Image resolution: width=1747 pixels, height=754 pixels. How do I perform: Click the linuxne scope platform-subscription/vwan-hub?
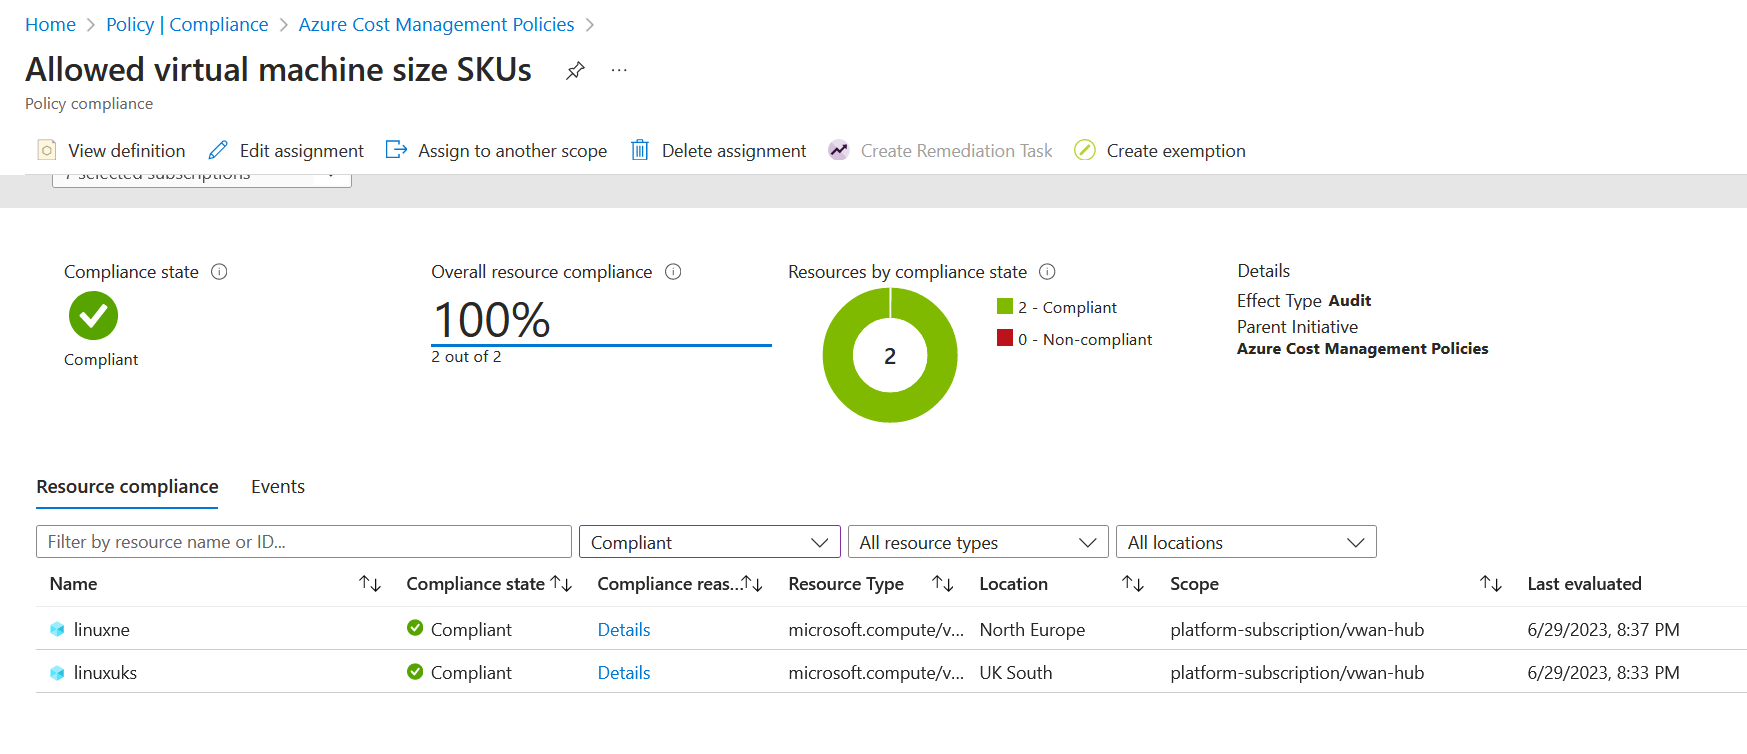tap(1297, 630)
